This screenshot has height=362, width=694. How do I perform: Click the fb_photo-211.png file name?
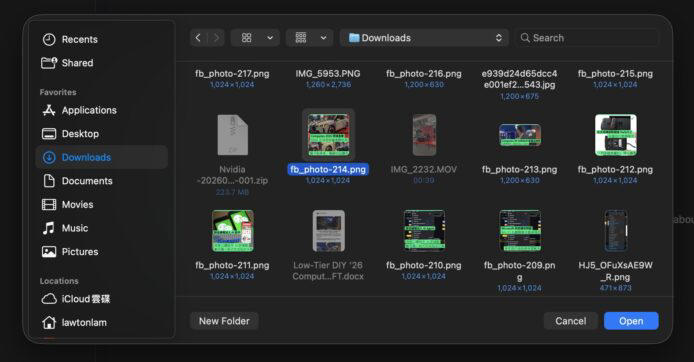[232, 266]
